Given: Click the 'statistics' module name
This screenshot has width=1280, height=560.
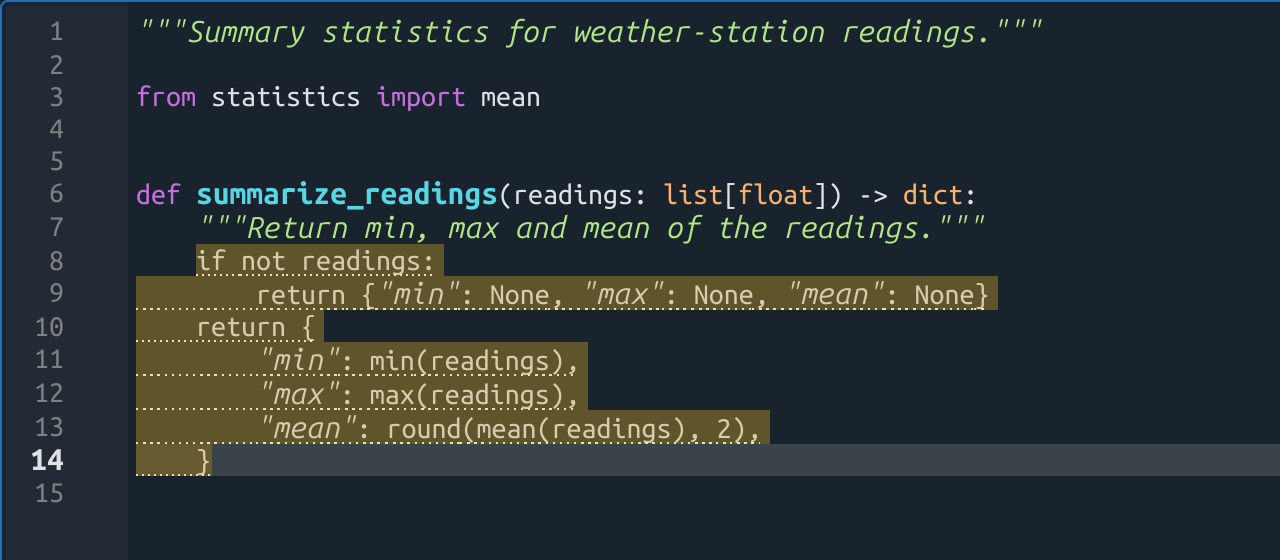Looking at the screenshot, I should (286, 97).
